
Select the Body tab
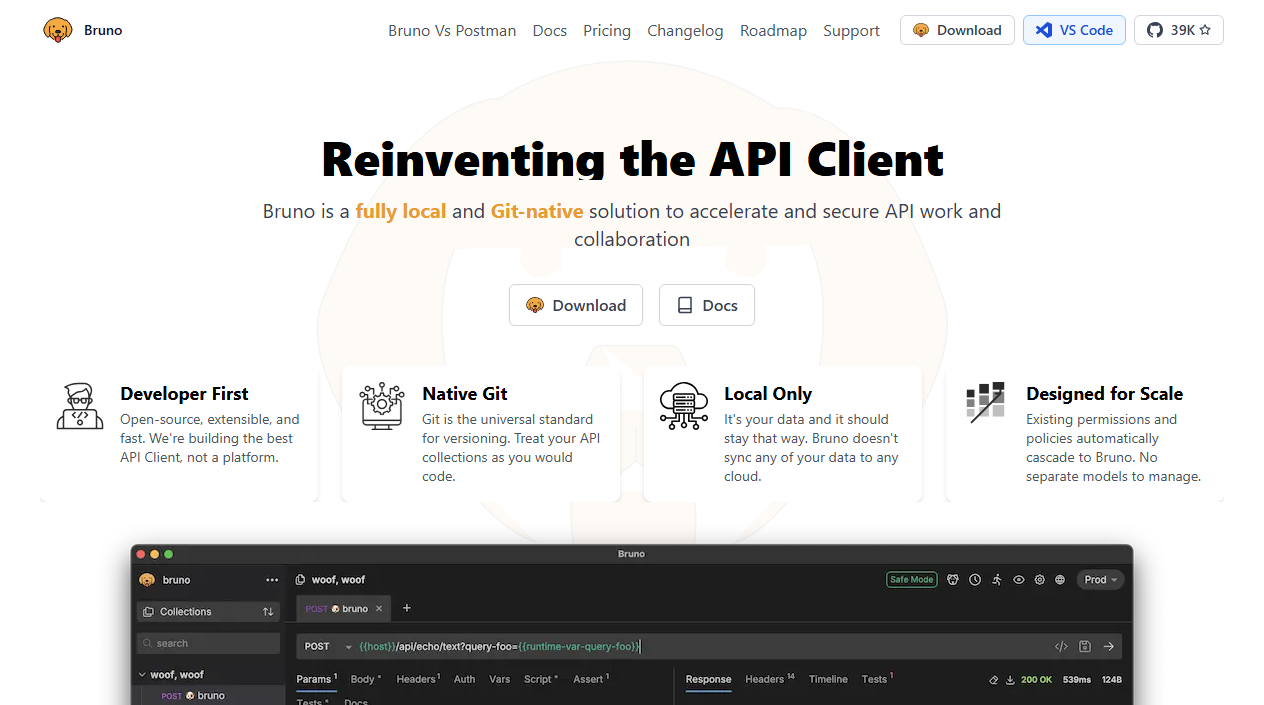coord(365,680)
